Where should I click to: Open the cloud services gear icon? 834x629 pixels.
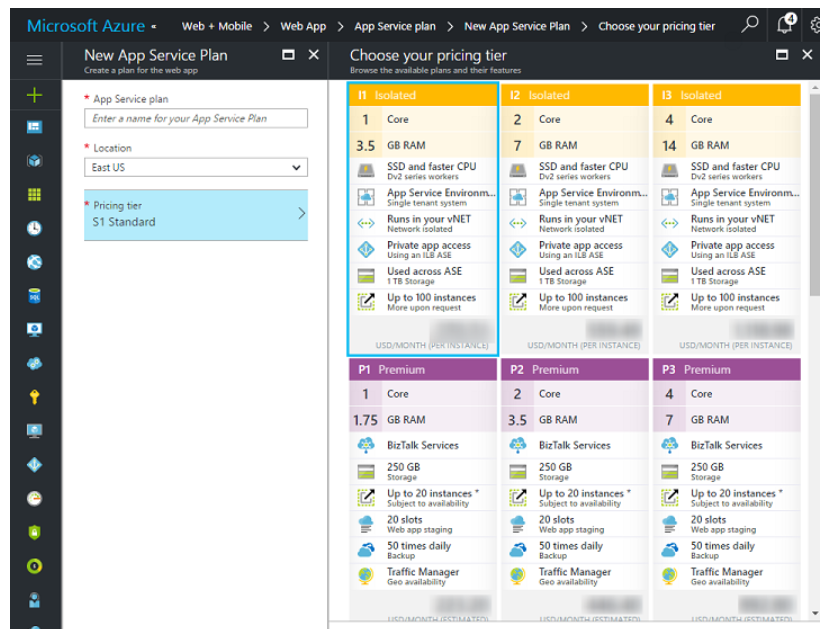click(x=35, y=364)
